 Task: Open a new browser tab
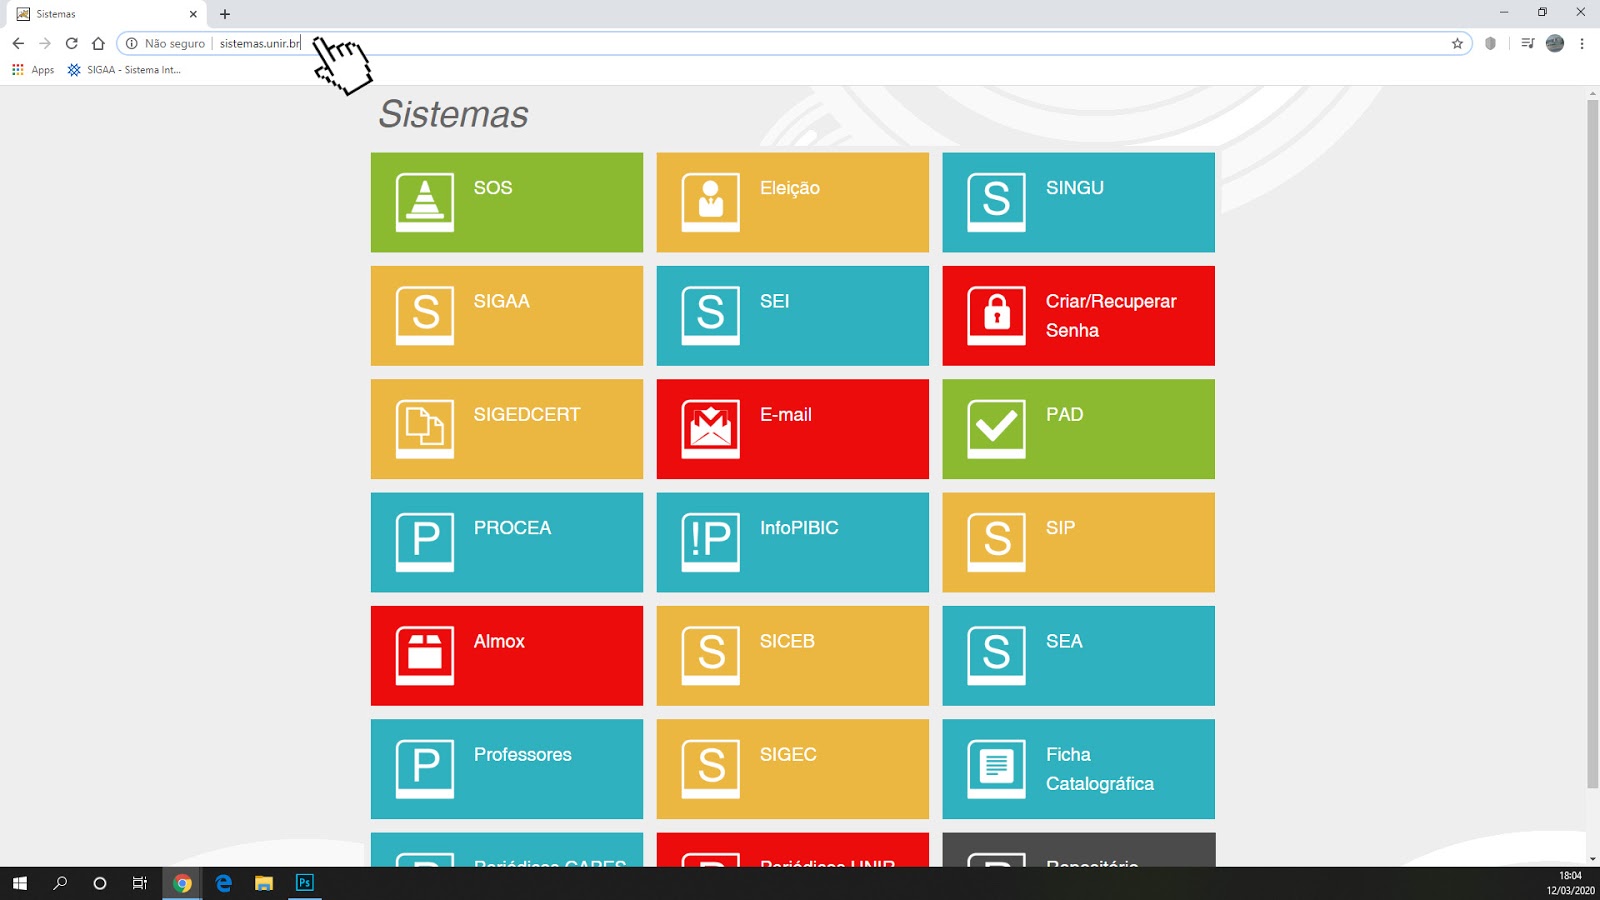(x=225, y=14)
